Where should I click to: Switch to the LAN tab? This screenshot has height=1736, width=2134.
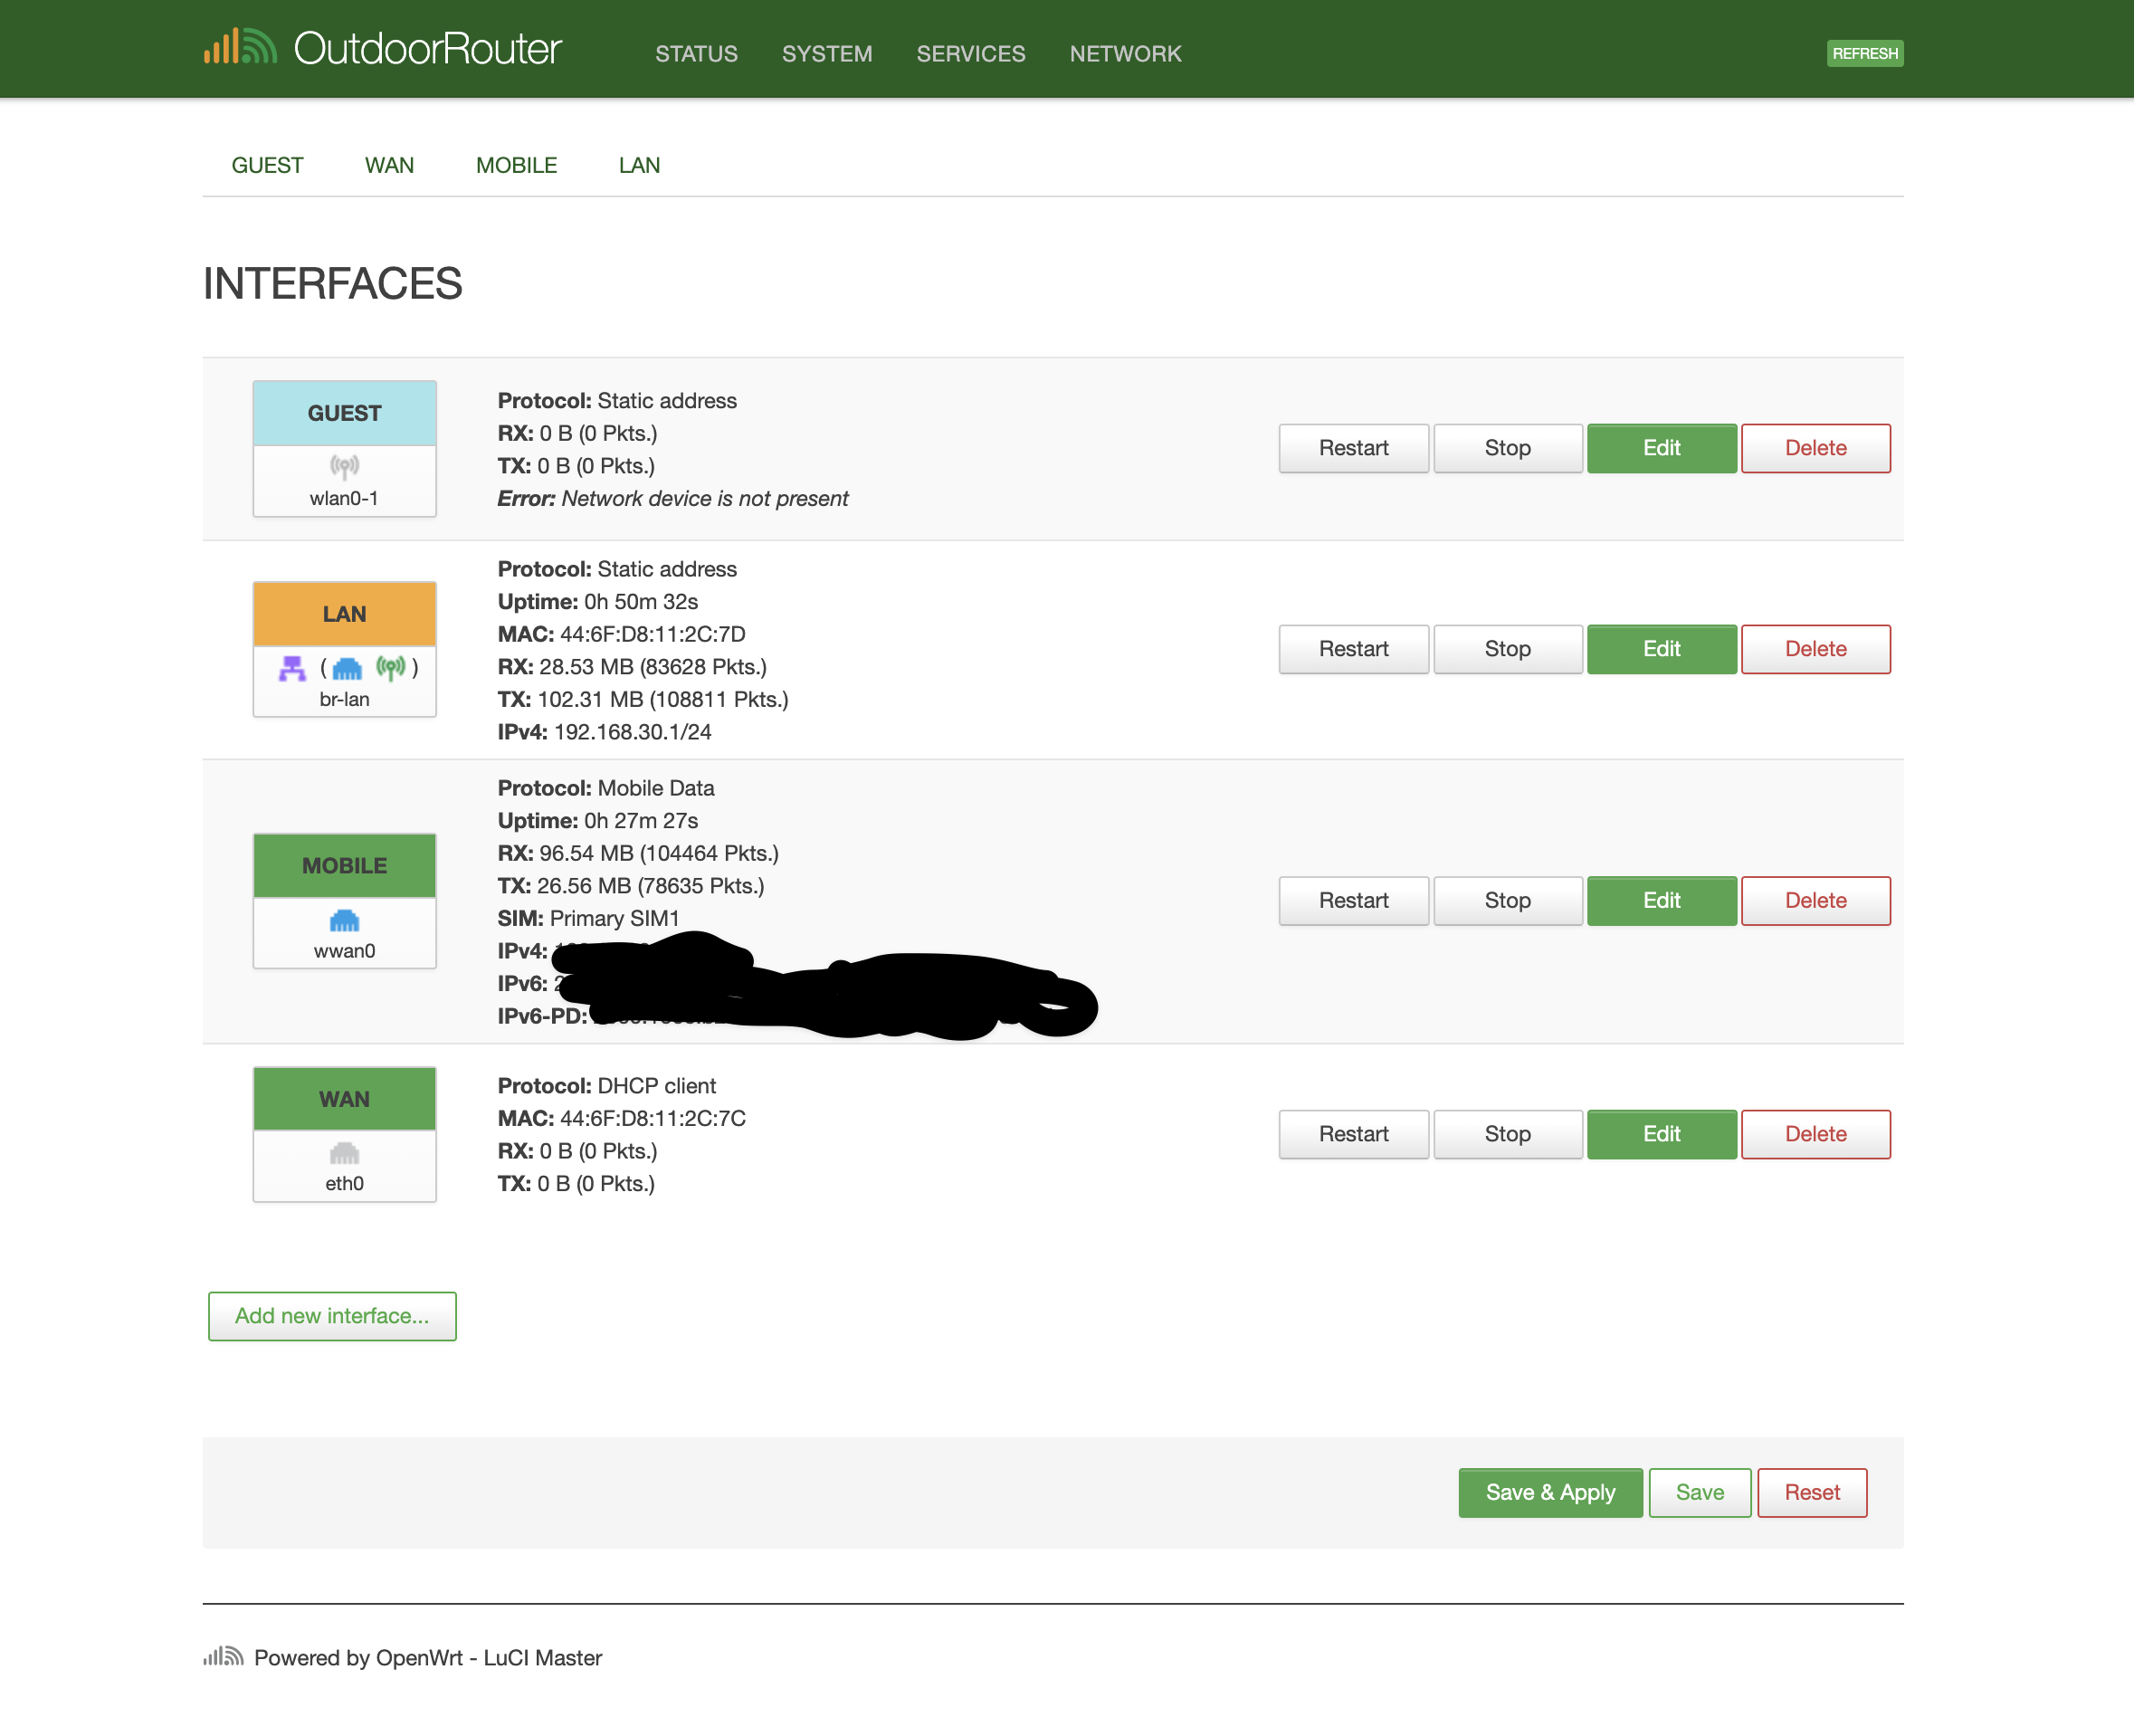(639, 165)
